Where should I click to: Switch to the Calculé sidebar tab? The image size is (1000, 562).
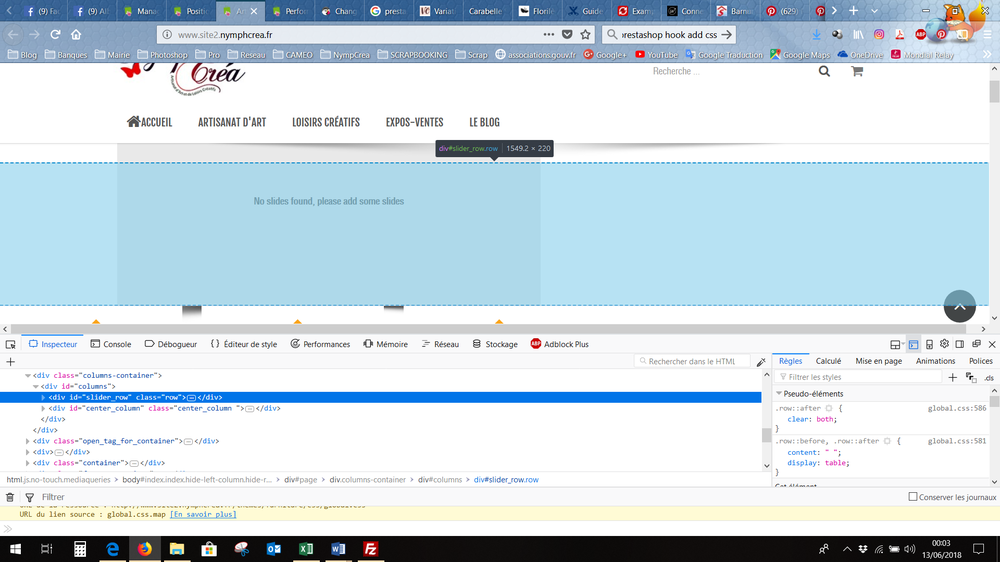coord(828,361)
